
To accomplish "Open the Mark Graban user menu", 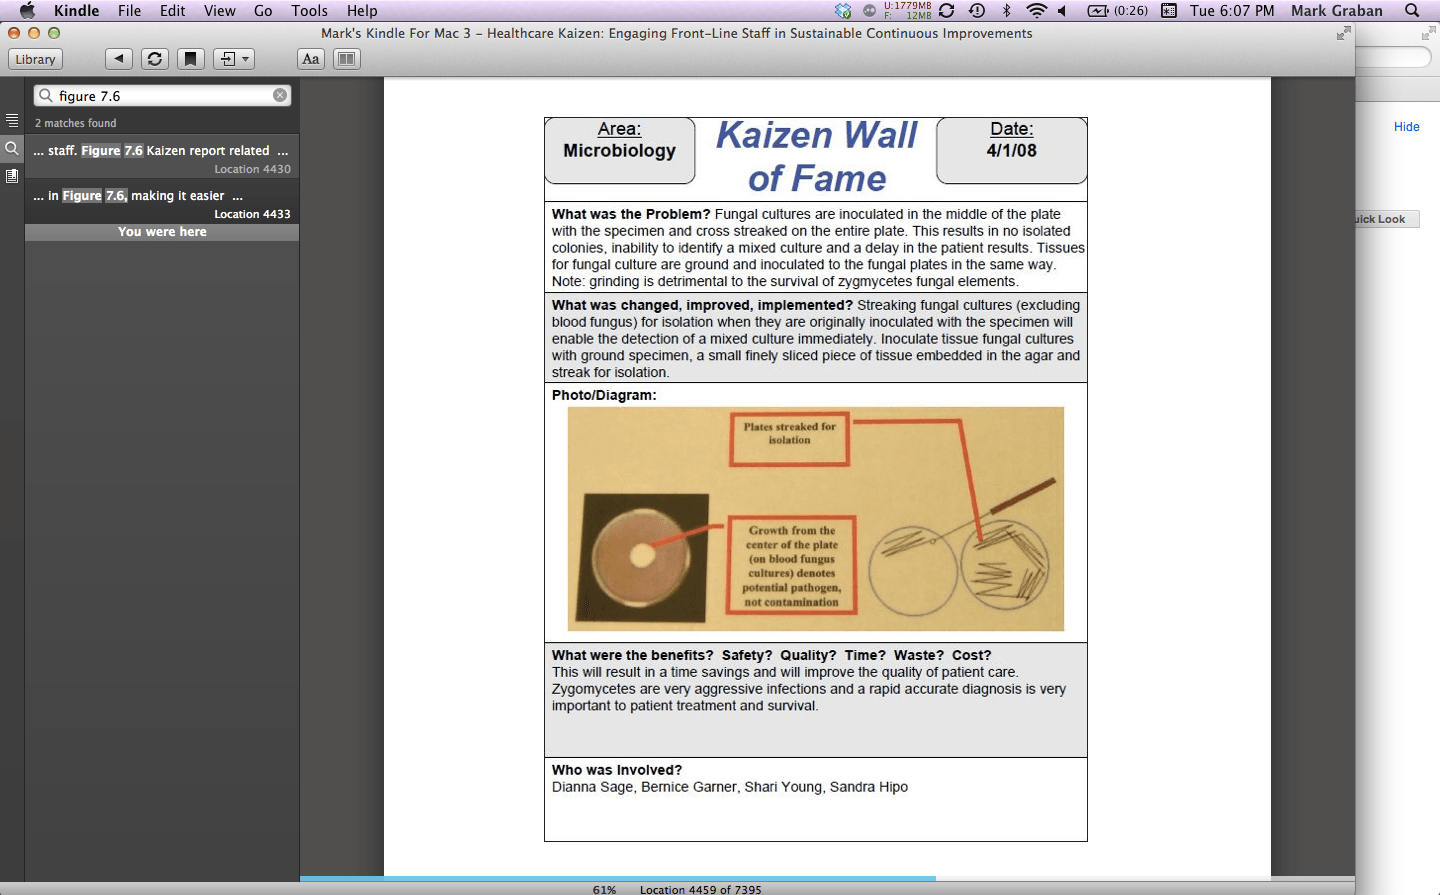I will point(1337,11).
